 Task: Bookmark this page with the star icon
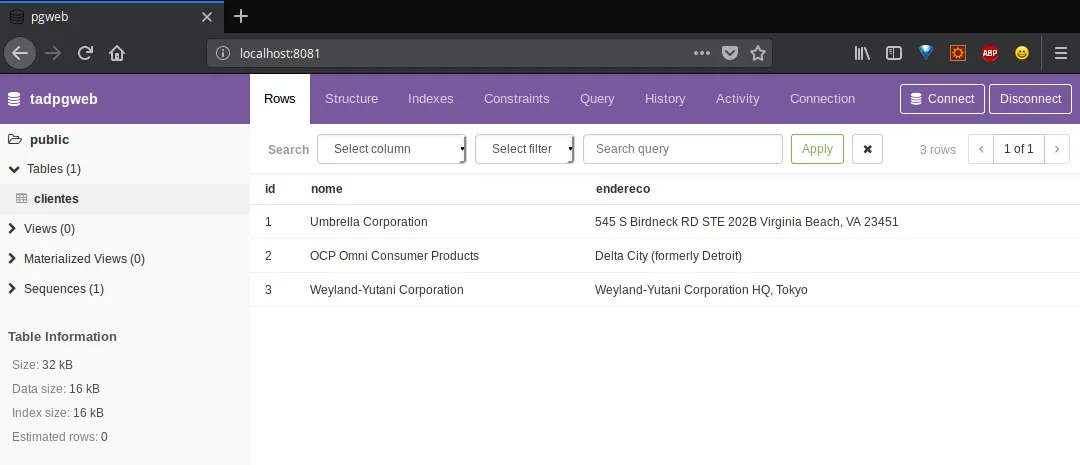[758, 53]
